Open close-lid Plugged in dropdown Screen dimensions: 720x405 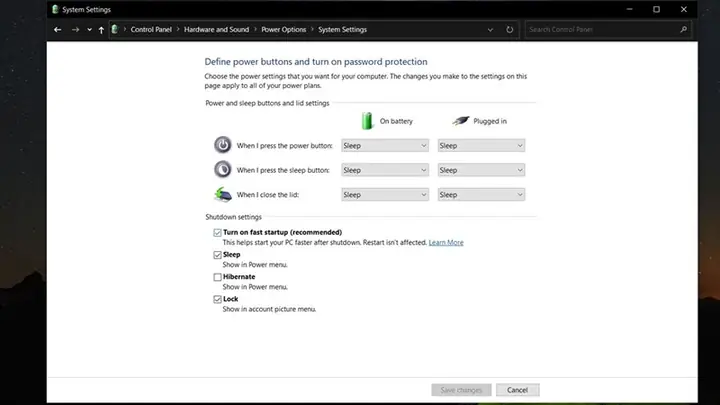pyautogui.click(x=481, y=195)
